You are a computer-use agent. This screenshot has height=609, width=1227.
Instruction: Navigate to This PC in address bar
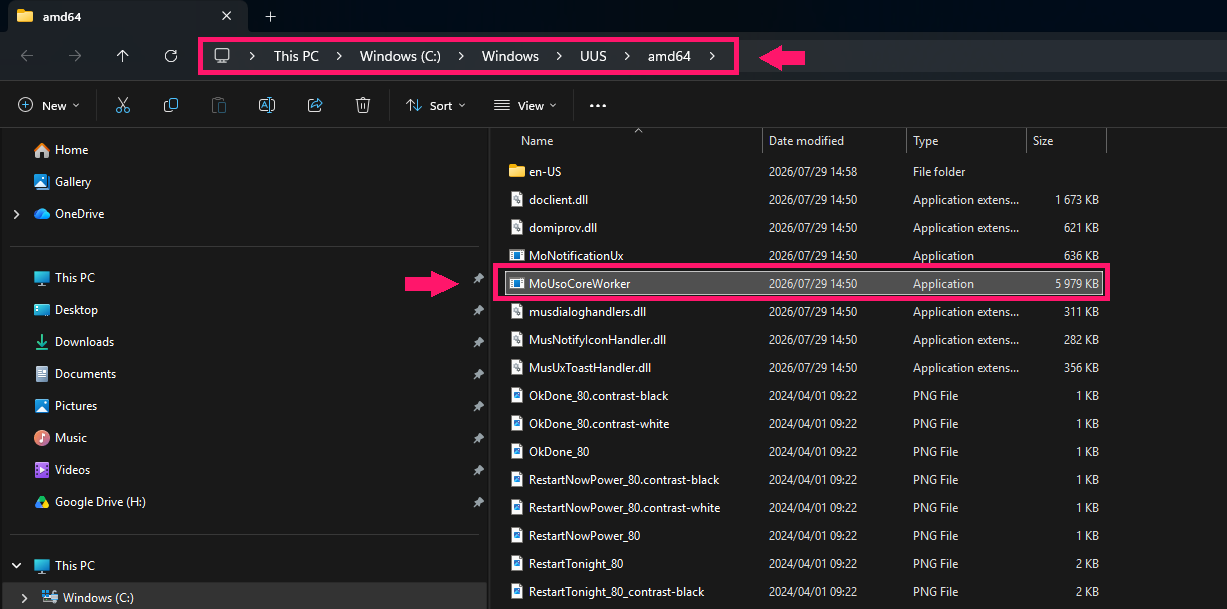point(296,56)
